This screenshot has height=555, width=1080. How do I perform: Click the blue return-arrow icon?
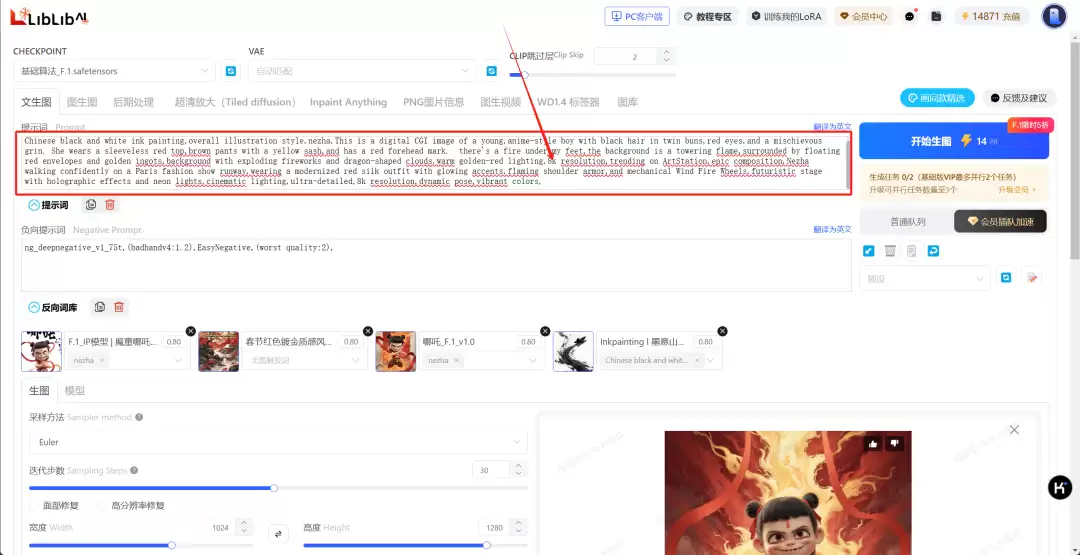click(x=933, y=251)
